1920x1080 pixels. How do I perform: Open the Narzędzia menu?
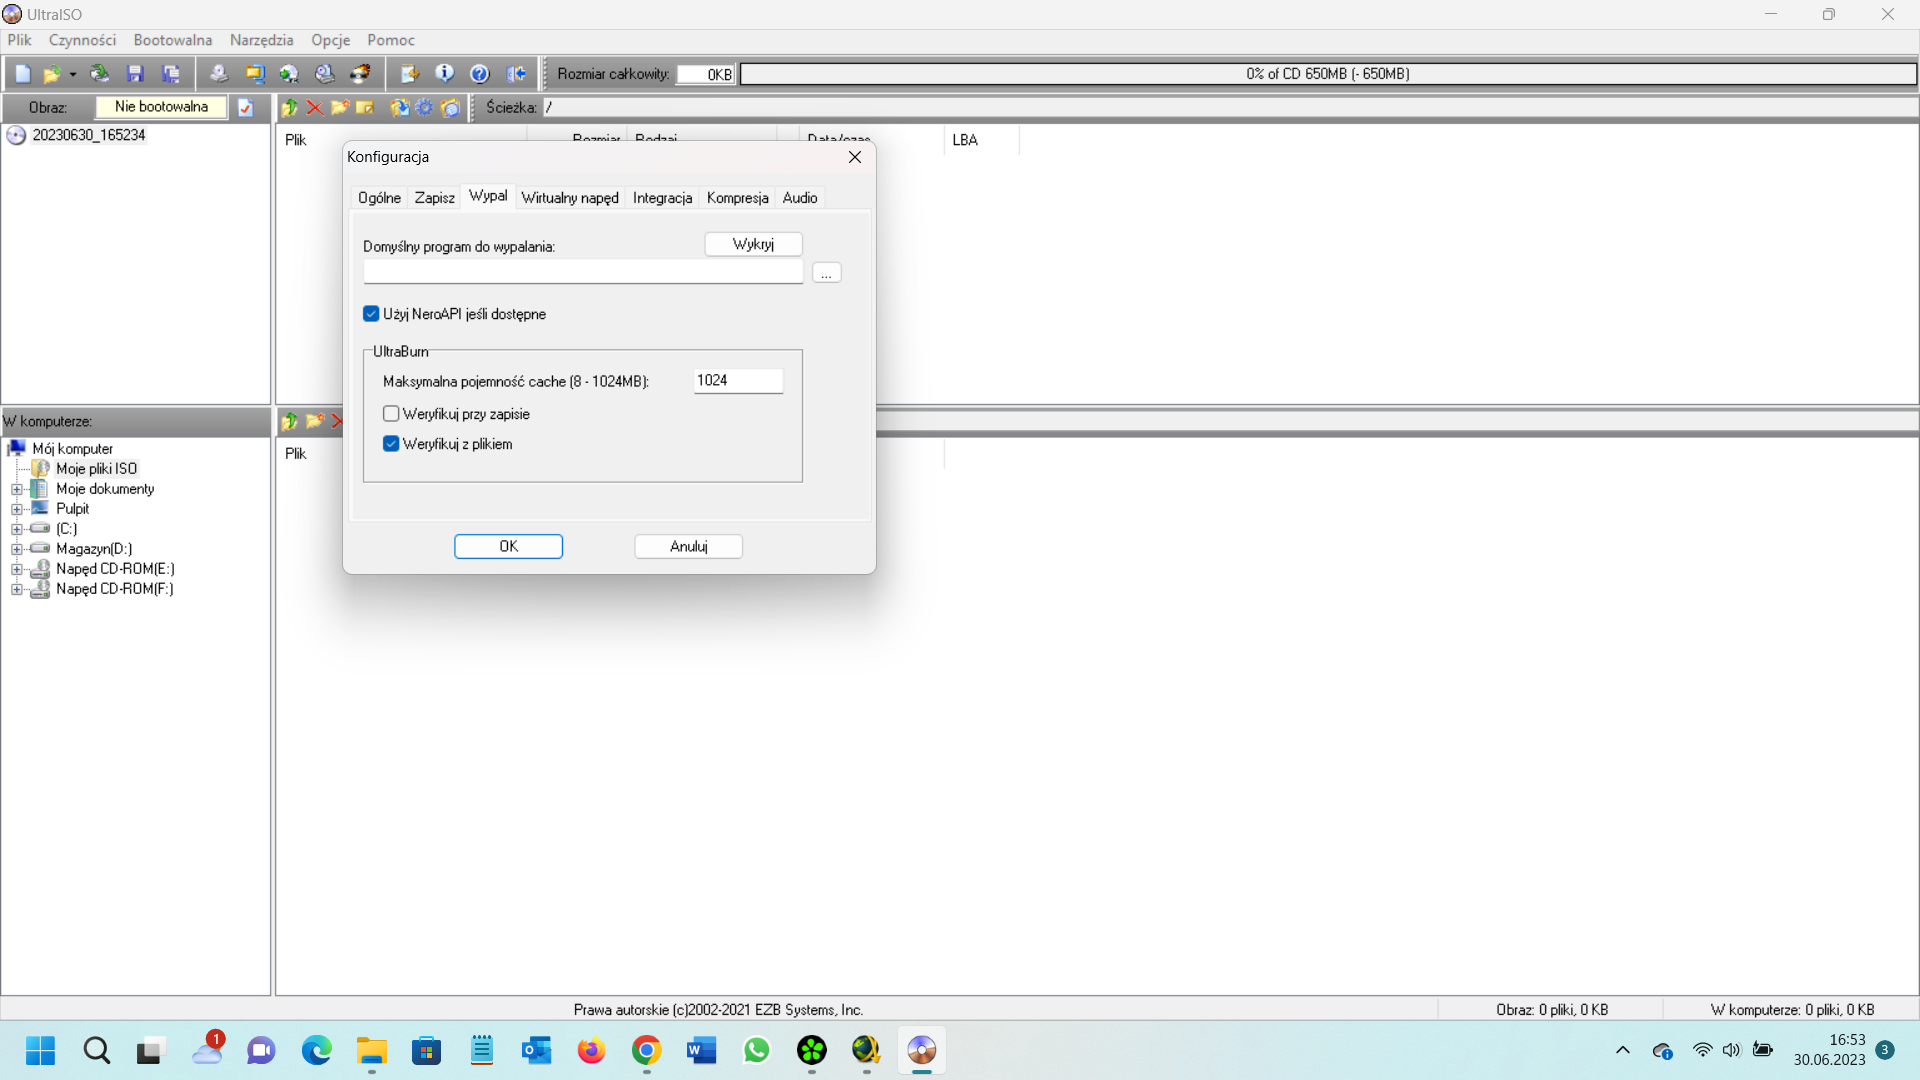click(262, 40)
